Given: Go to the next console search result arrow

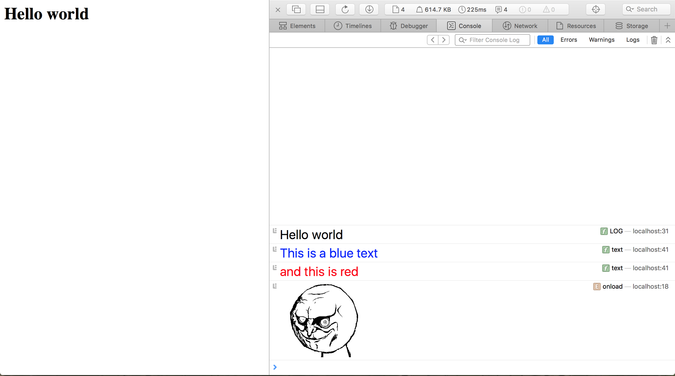Looking at the screenshot, I should click(444, 40).
